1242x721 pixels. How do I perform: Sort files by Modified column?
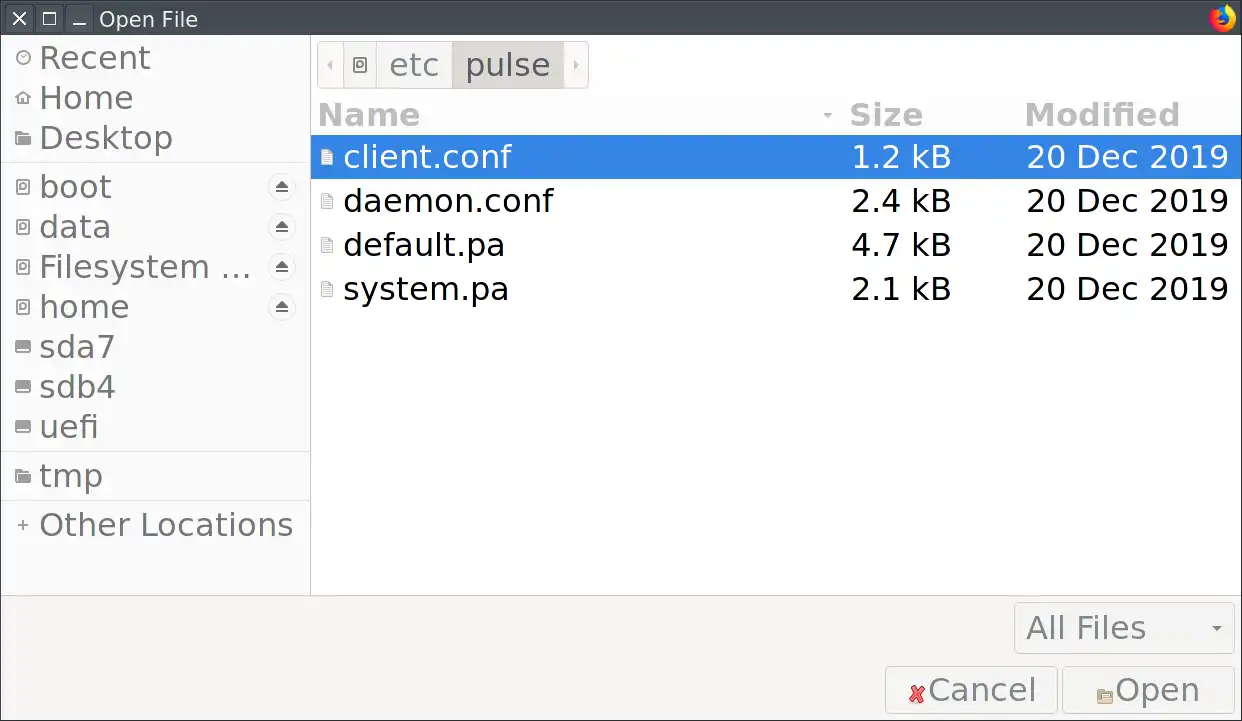click(1102, 115)
